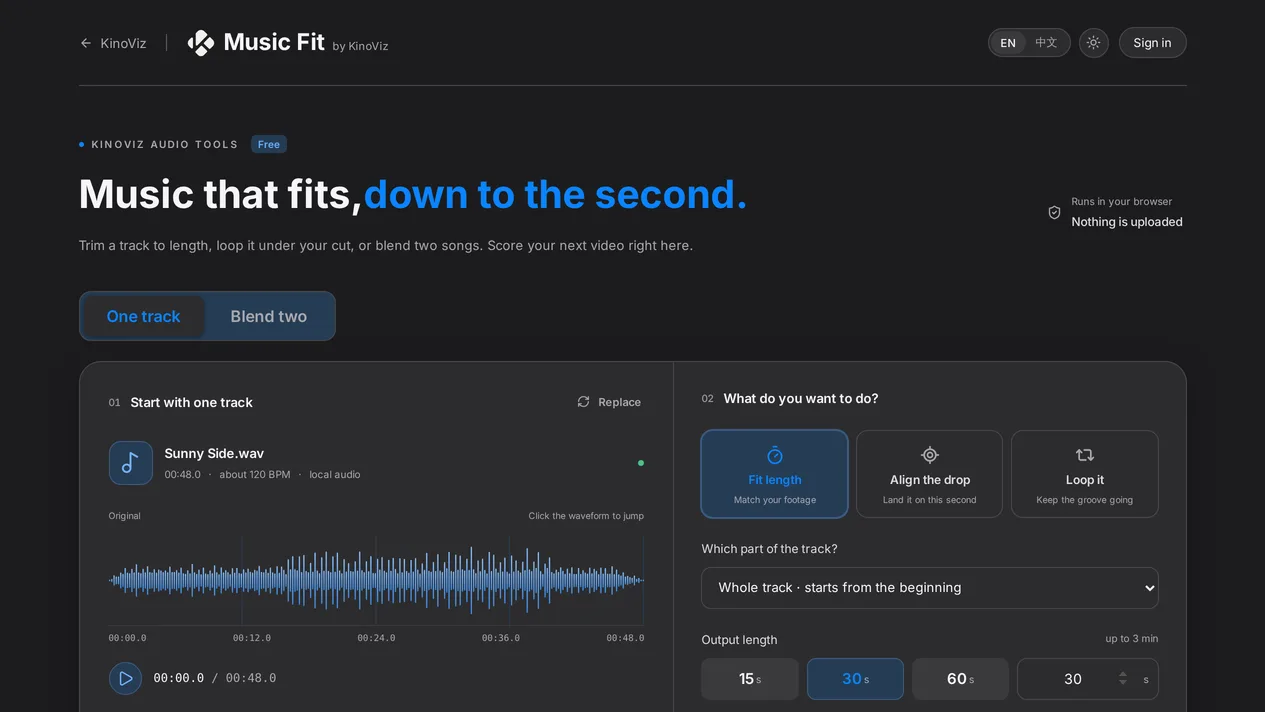Select the One track tab
The image size is (1265, 712).
pos(144,316)
